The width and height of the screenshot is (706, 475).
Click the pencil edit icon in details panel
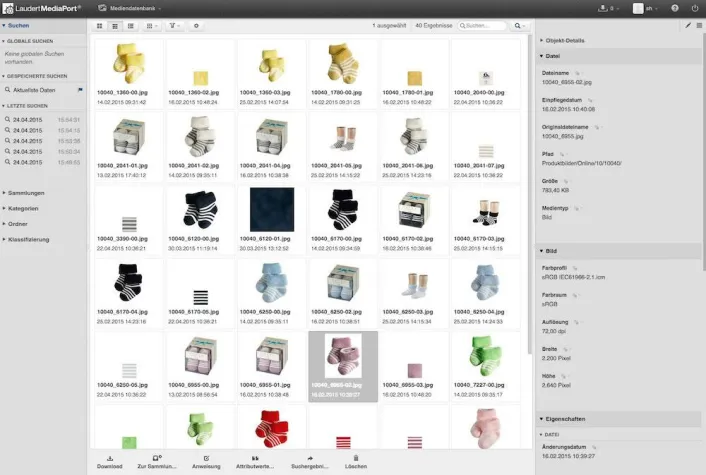coord(688,25)
